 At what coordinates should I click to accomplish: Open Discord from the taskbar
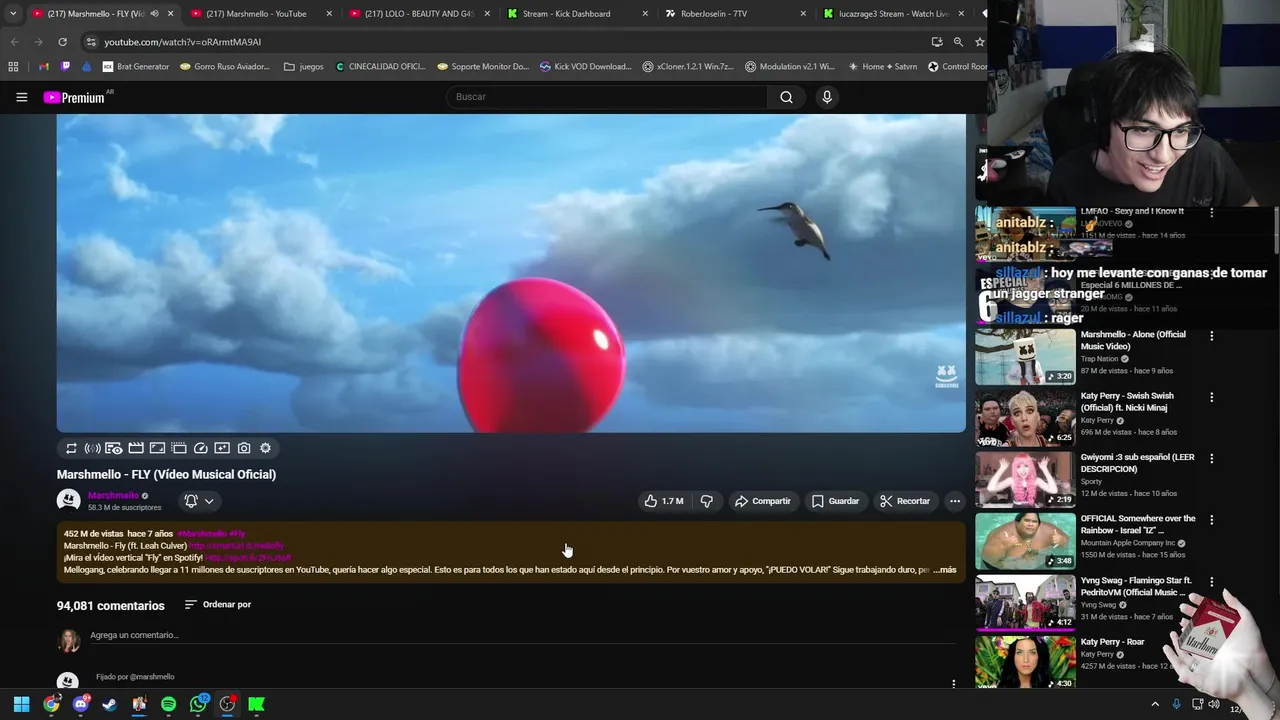81,704
